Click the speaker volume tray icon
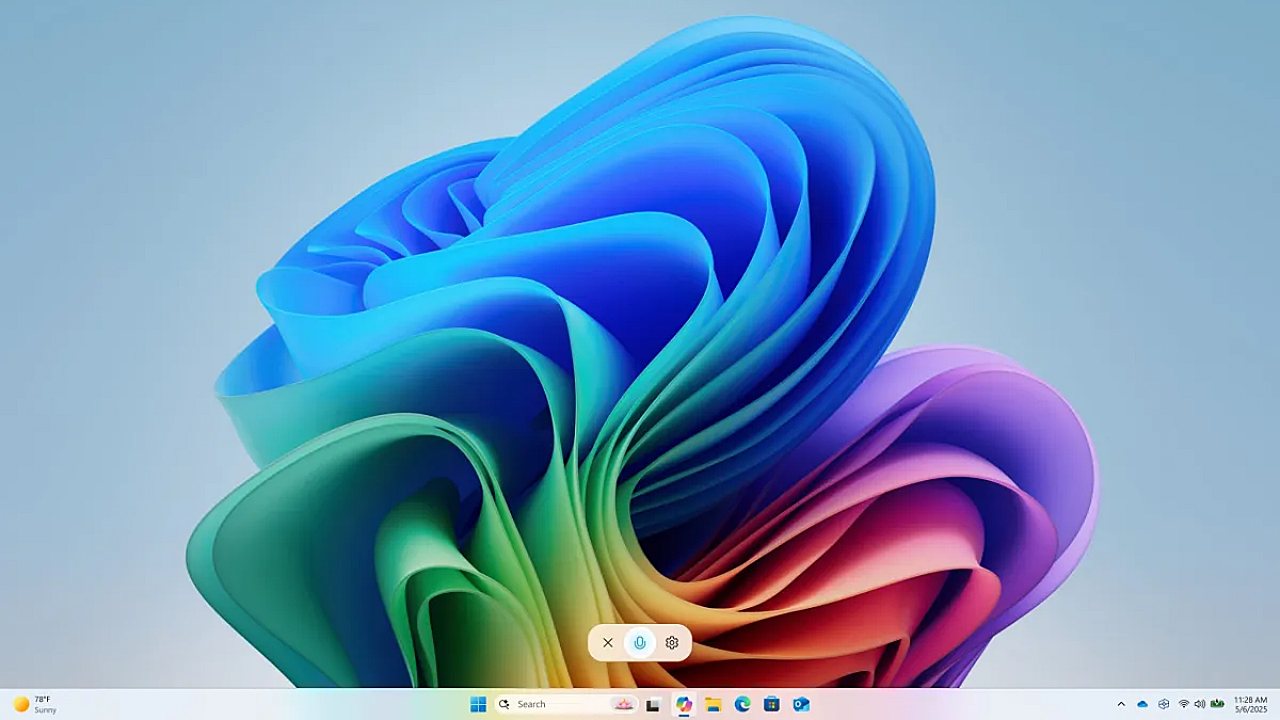The width and height of the screenshot is (1280, 720). click(x=1200, y=704)
